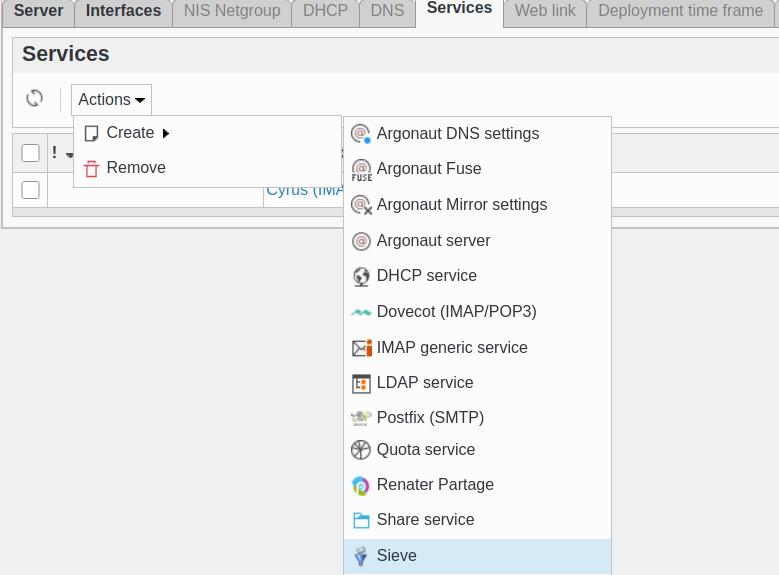Image resolution: width=779 pixels, height=575 pixels.
Task: Click the Dovecot wave icon
Action: coord(361,313)
